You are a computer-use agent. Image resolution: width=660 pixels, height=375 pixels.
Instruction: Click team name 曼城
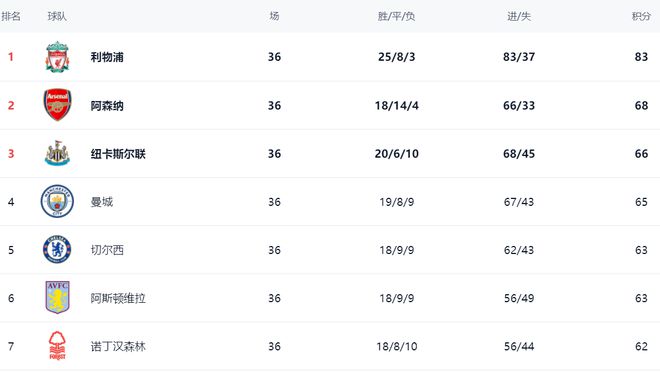point(101,202)
